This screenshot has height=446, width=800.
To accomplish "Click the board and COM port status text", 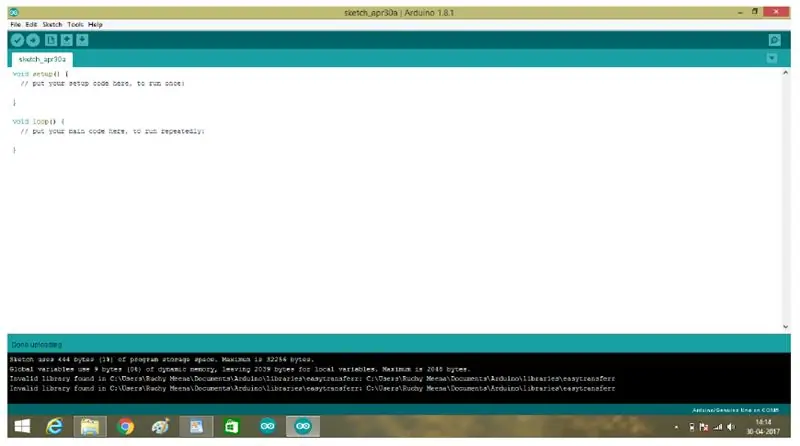I will point(735,410).
